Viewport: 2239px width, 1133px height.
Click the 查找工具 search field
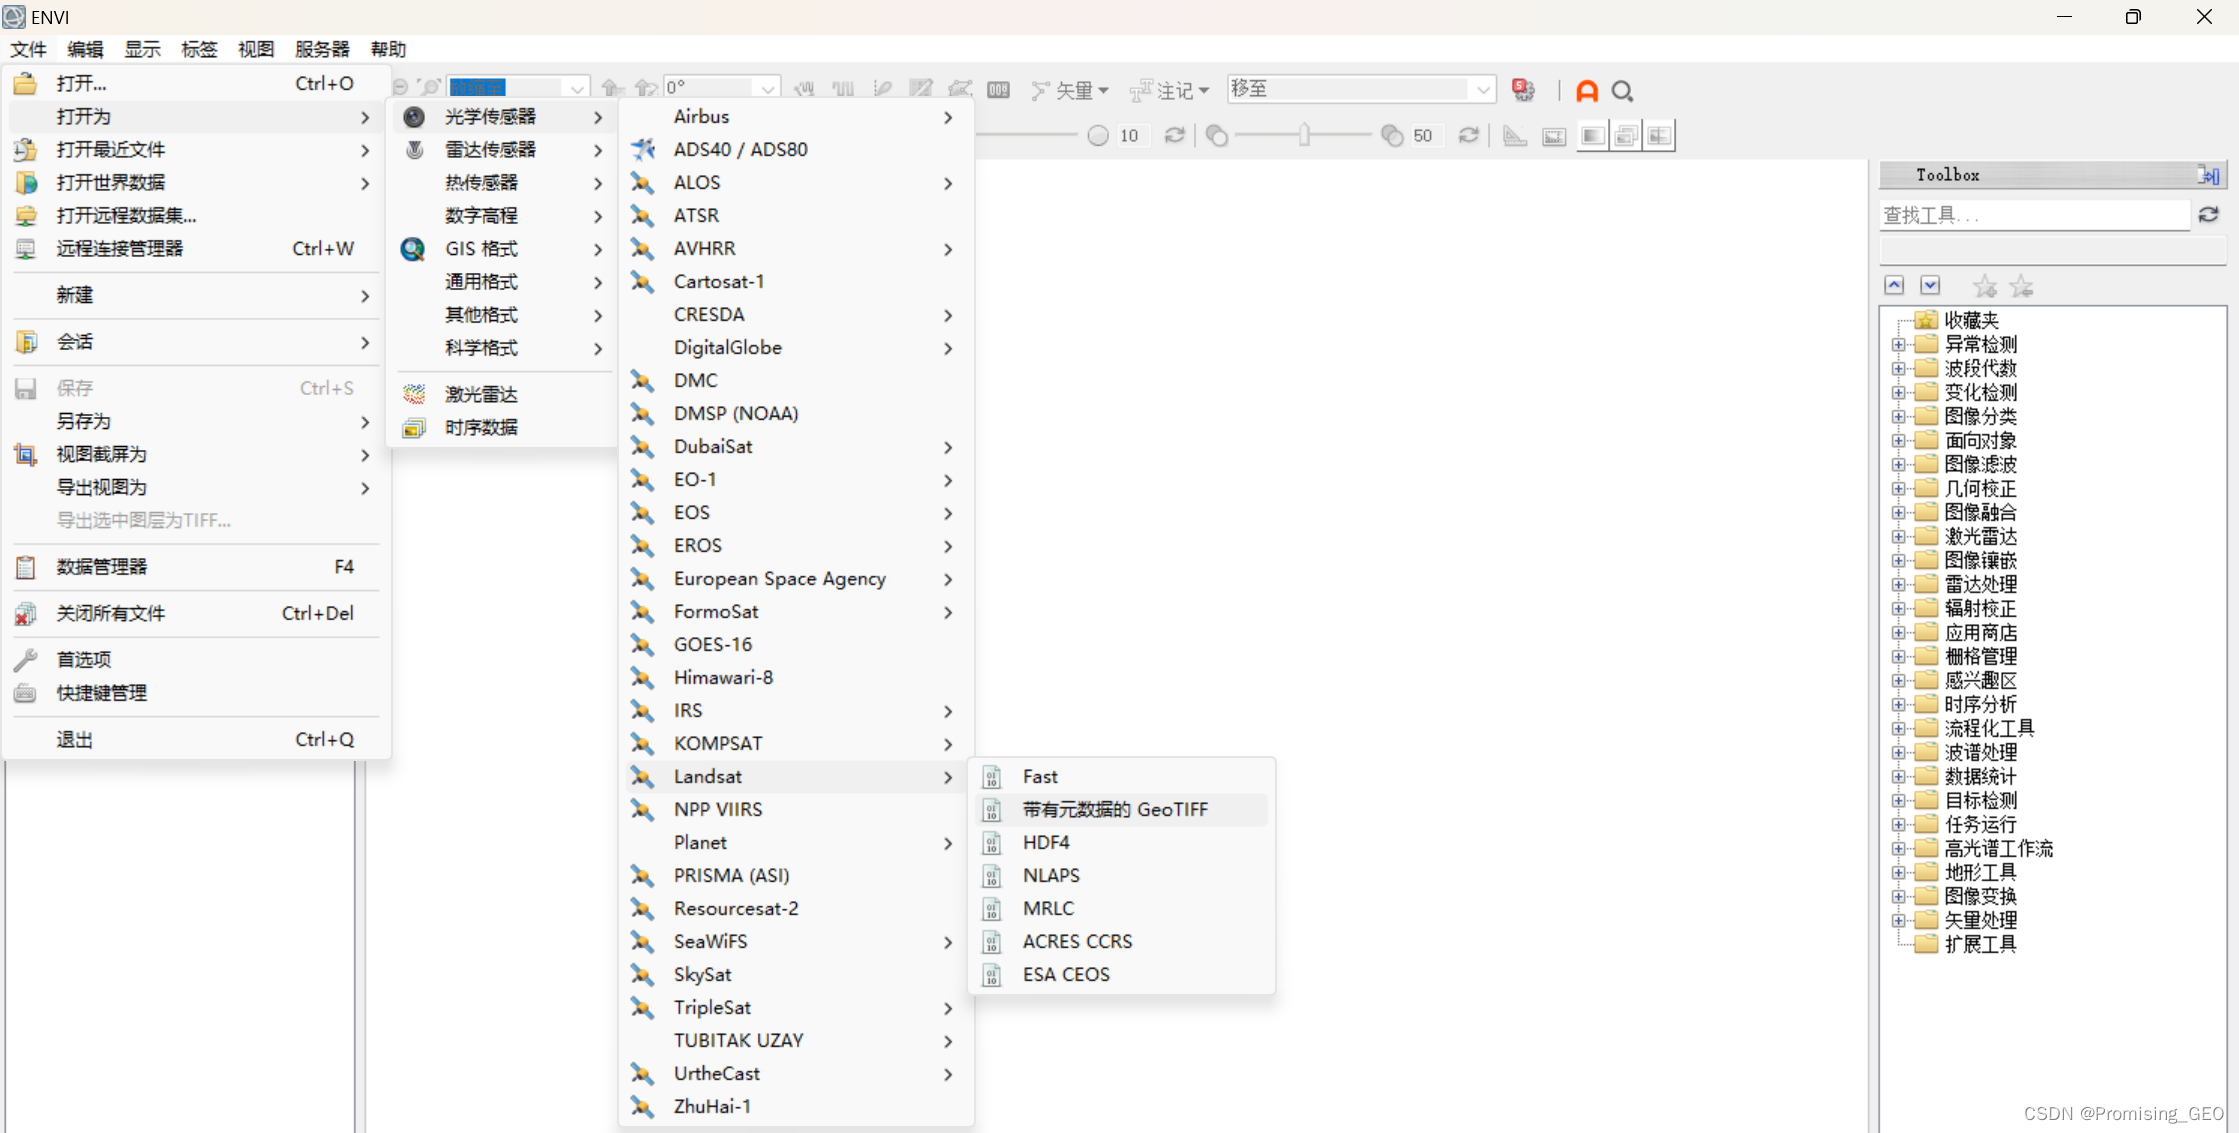click(x=2033, y=214)
